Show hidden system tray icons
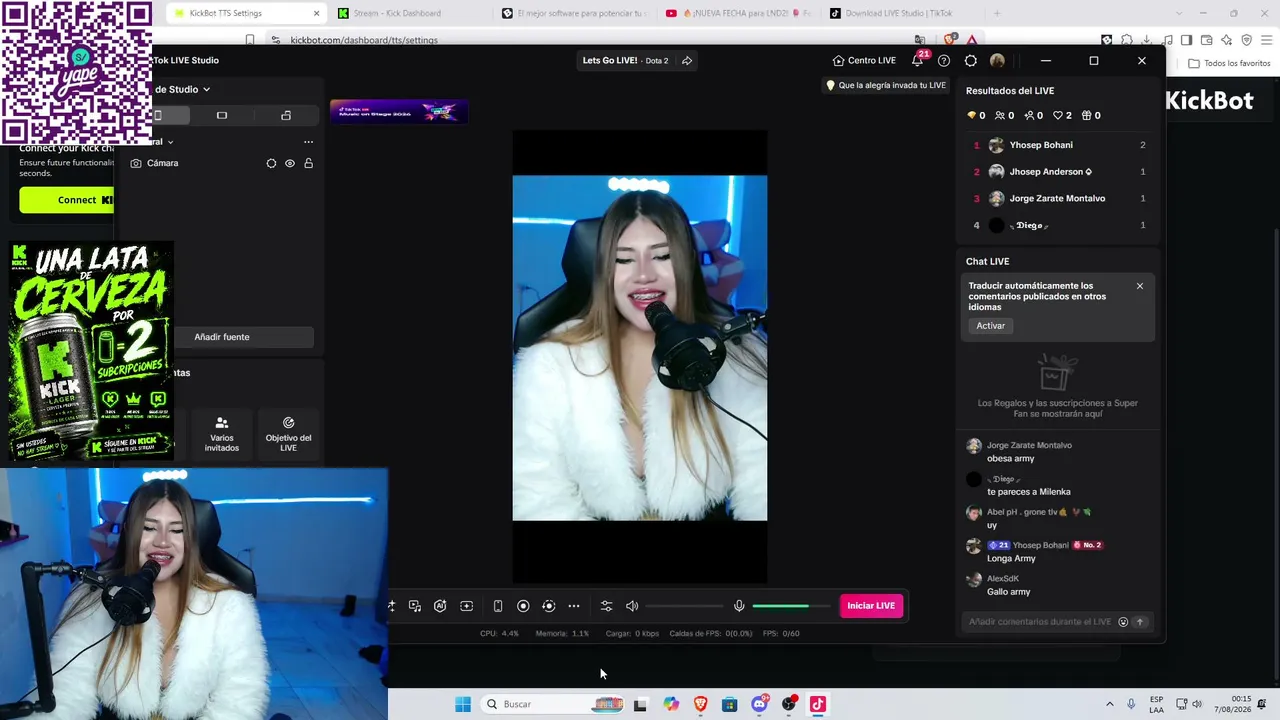 1109,704
